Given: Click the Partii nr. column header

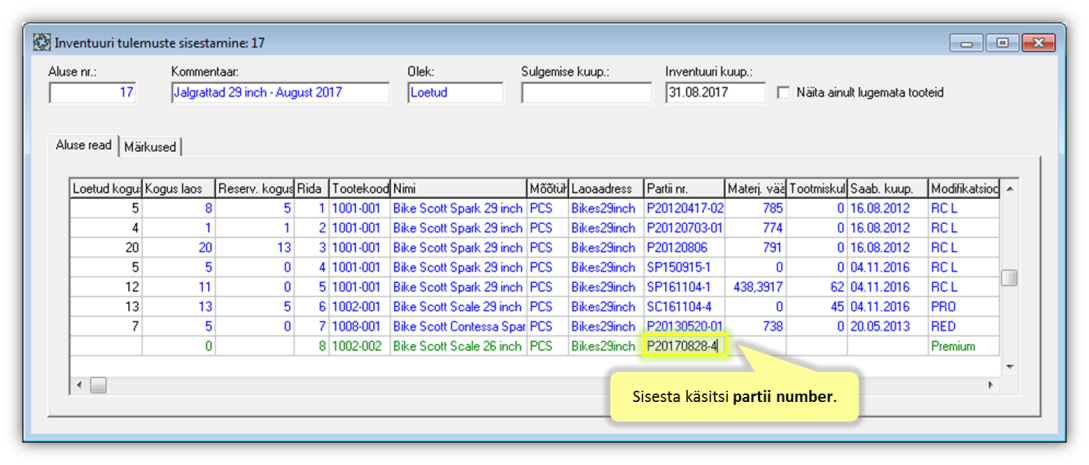Looking at the screenshot, I should point(683,188).
